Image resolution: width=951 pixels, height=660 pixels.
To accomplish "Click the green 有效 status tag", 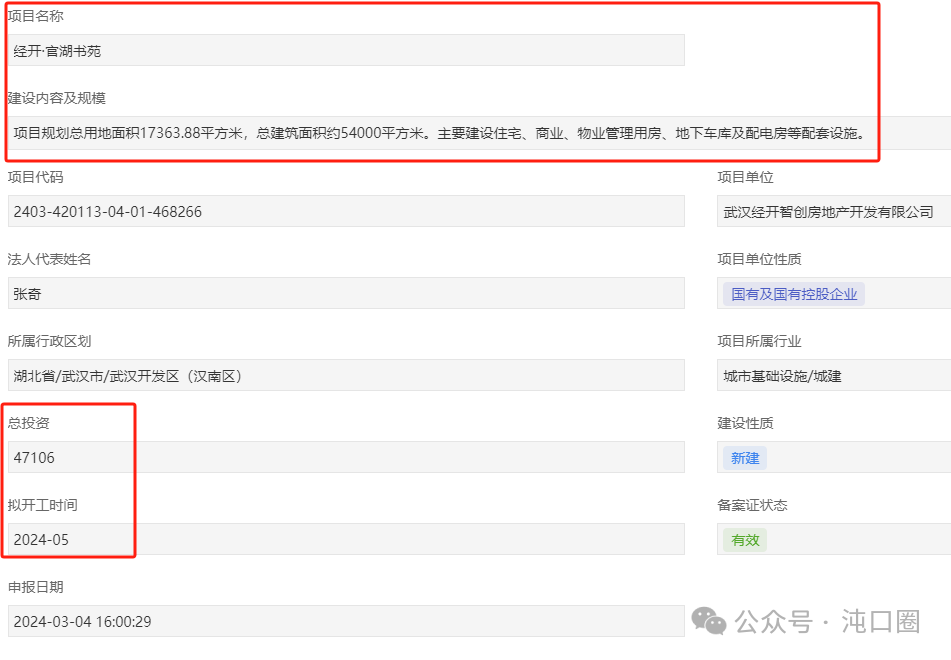I will [745, 540].
